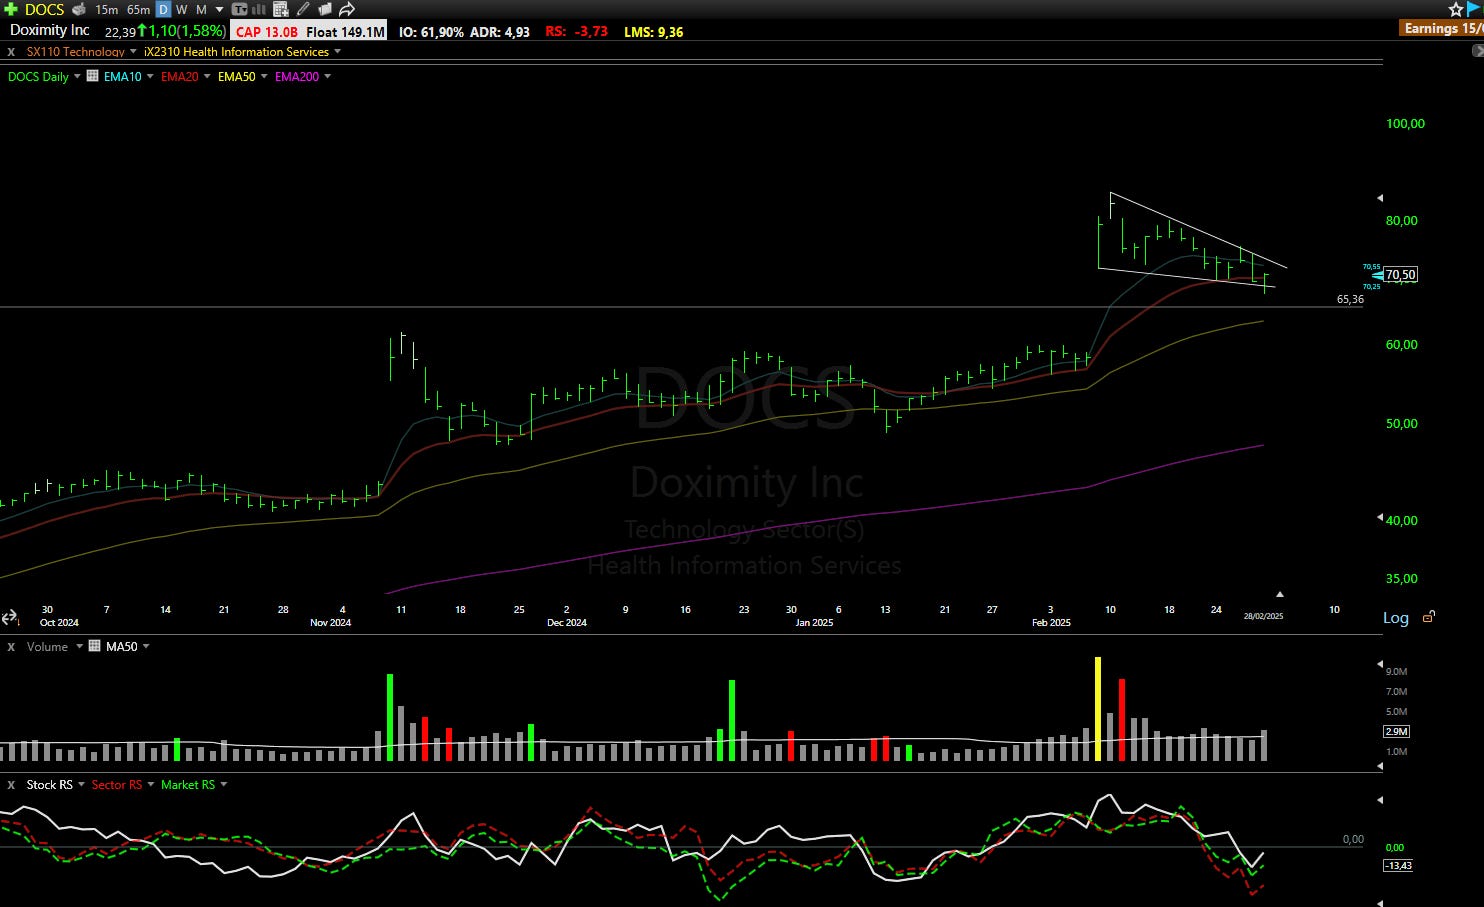This screenshot has height=907, width=1484.
Task: Click the IO: 61,90% value
Action: click(431, 32)
